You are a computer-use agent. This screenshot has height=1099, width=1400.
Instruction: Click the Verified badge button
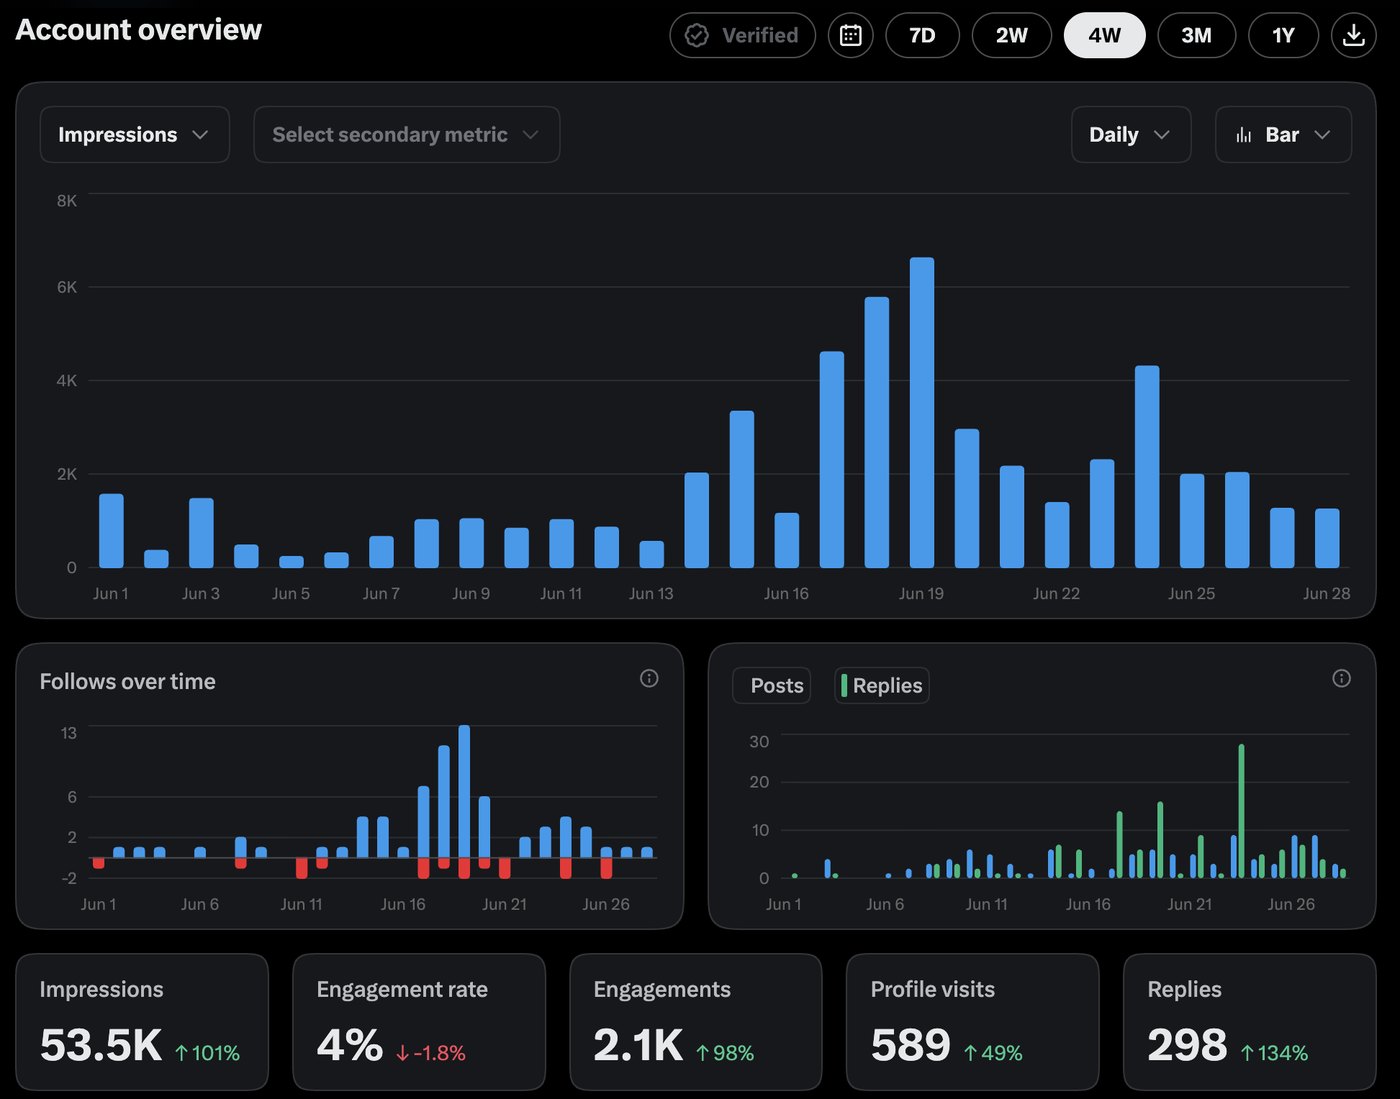click(742, 35)
